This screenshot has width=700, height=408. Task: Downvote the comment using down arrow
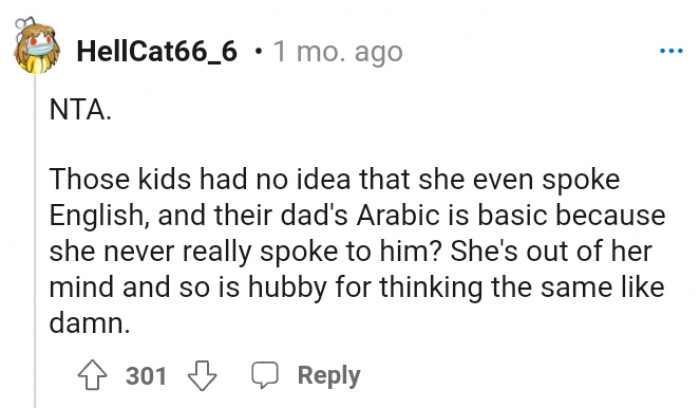pos(203,376)
